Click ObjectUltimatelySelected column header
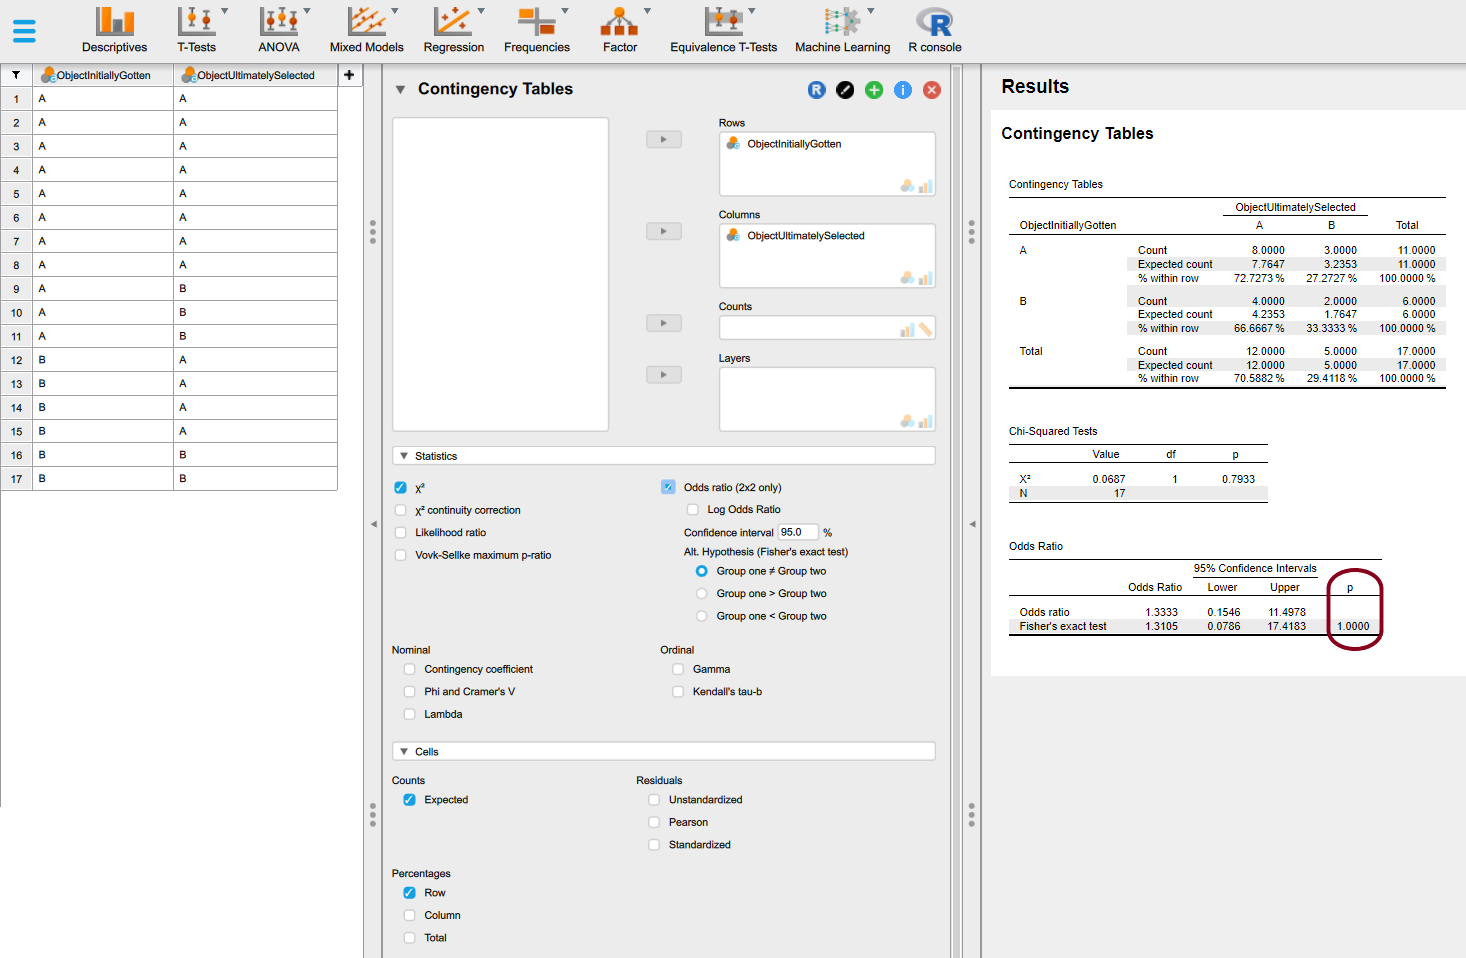The height and width of the screenshot is (958, 1466). pyautogui.click(x=255, y=75)
